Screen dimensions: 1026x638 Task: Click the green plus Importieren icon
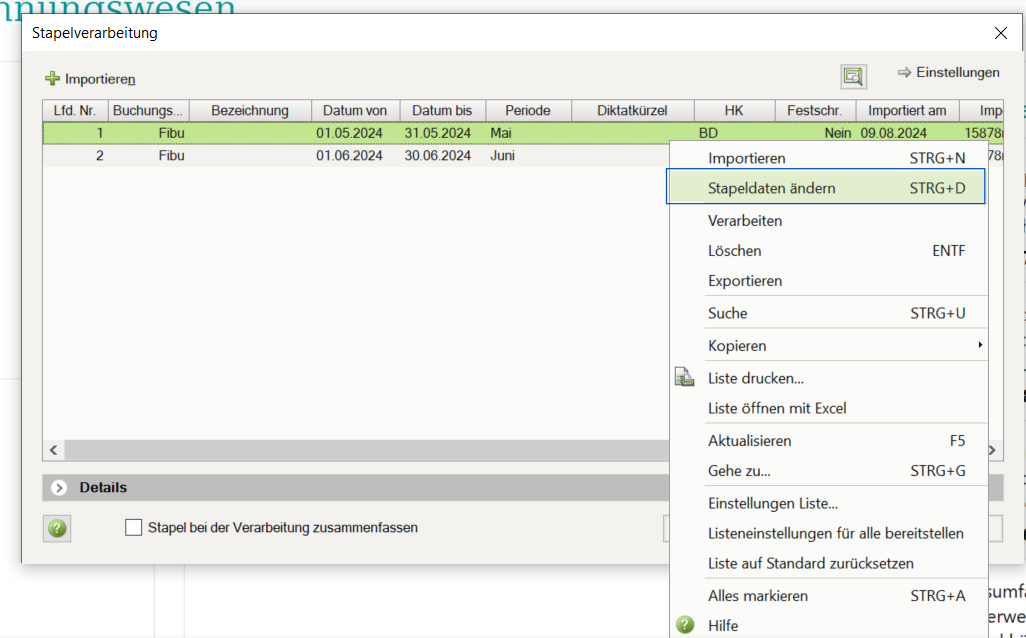[x=50, y=78]
